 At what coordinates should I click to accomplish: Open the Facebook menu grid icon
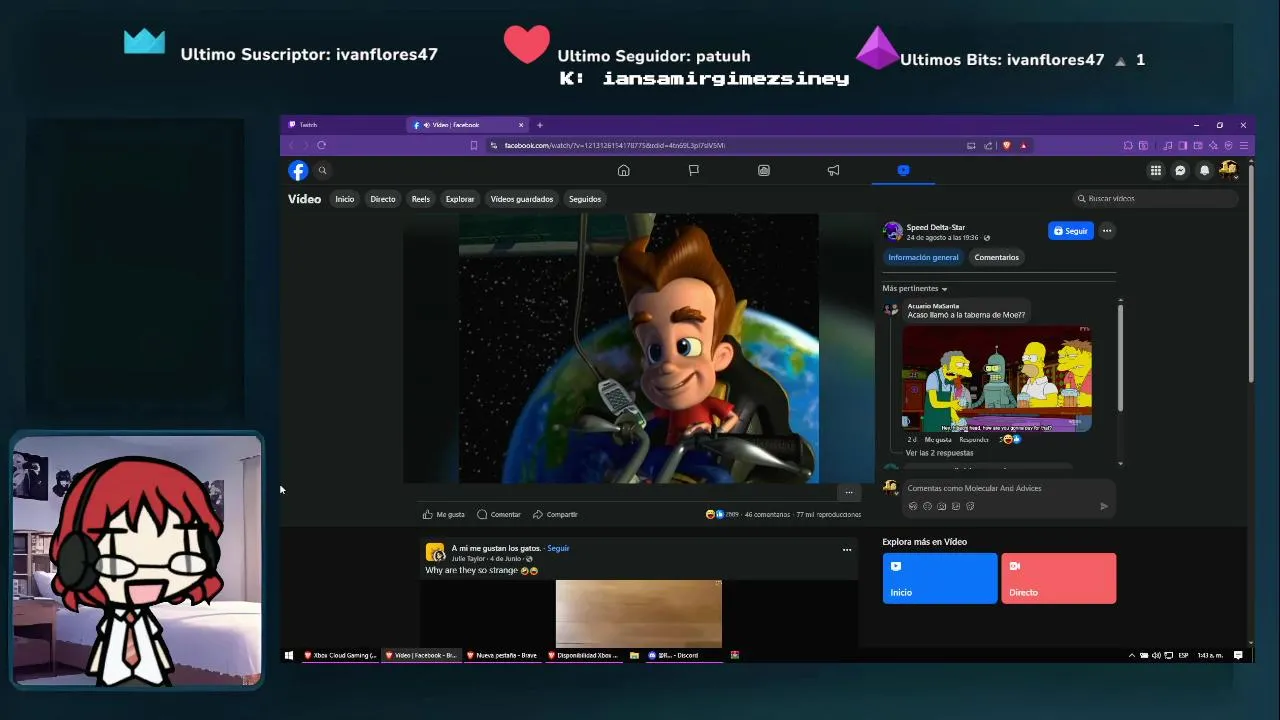coord(1156,170)
